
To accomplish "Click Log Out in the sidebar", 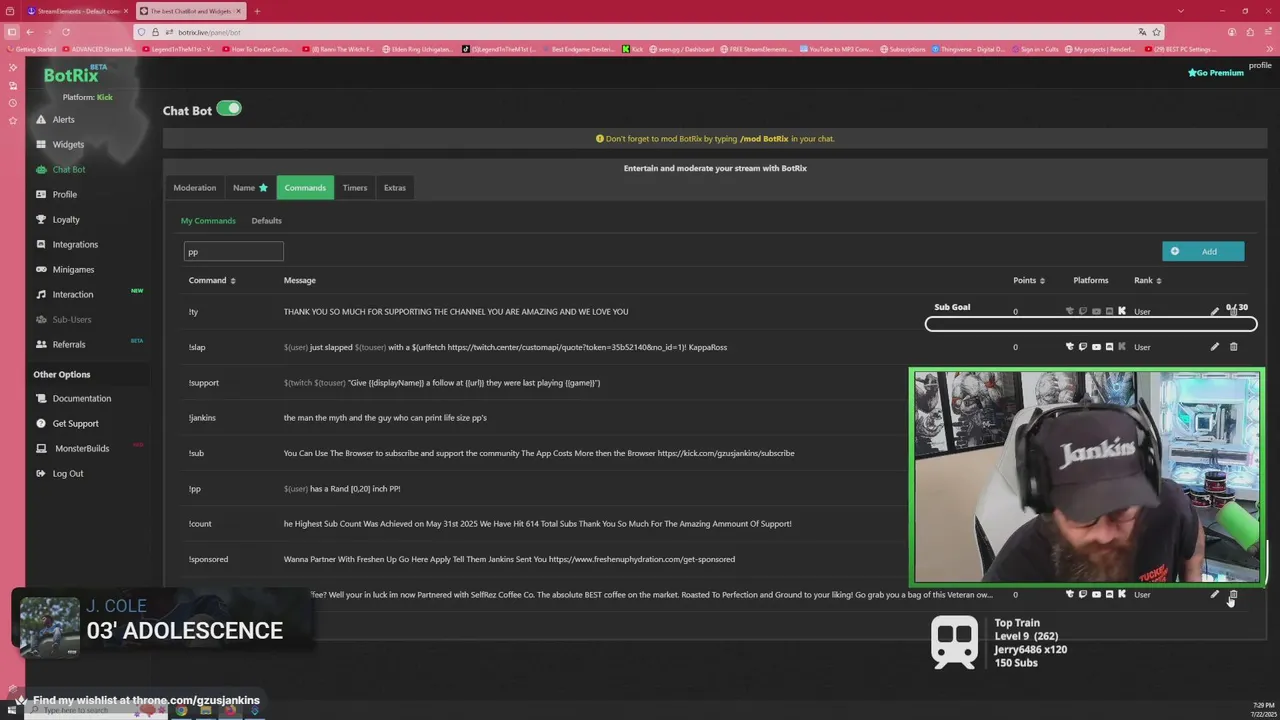I will tap(68, 473).
